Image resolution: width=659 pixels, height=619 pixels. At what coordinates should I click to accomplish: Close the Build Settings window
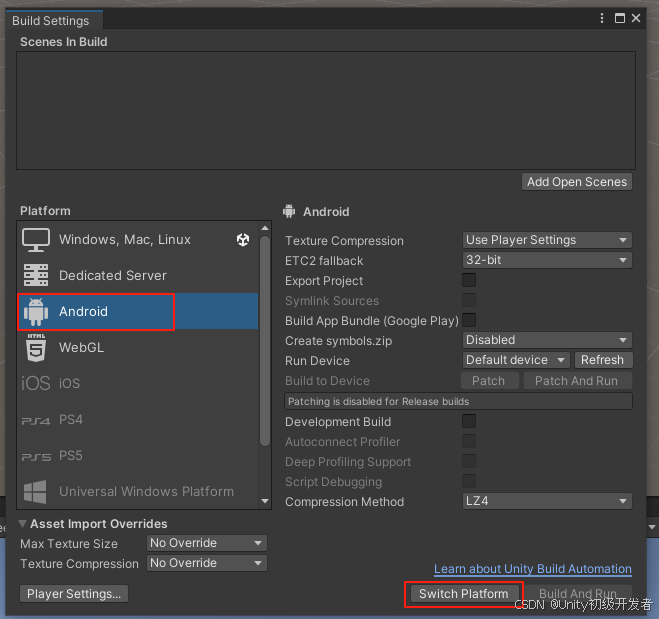[x=636, y=18]
